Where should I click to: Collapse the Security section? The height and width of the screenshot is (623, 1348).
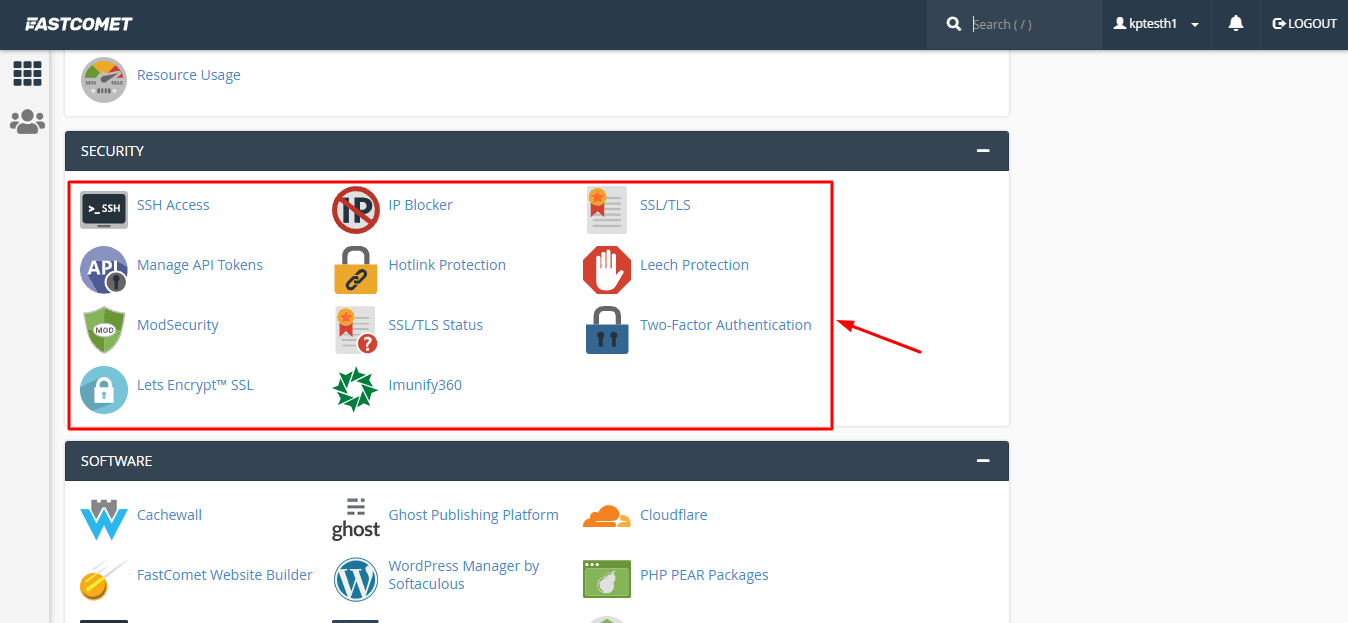point(983,151)
